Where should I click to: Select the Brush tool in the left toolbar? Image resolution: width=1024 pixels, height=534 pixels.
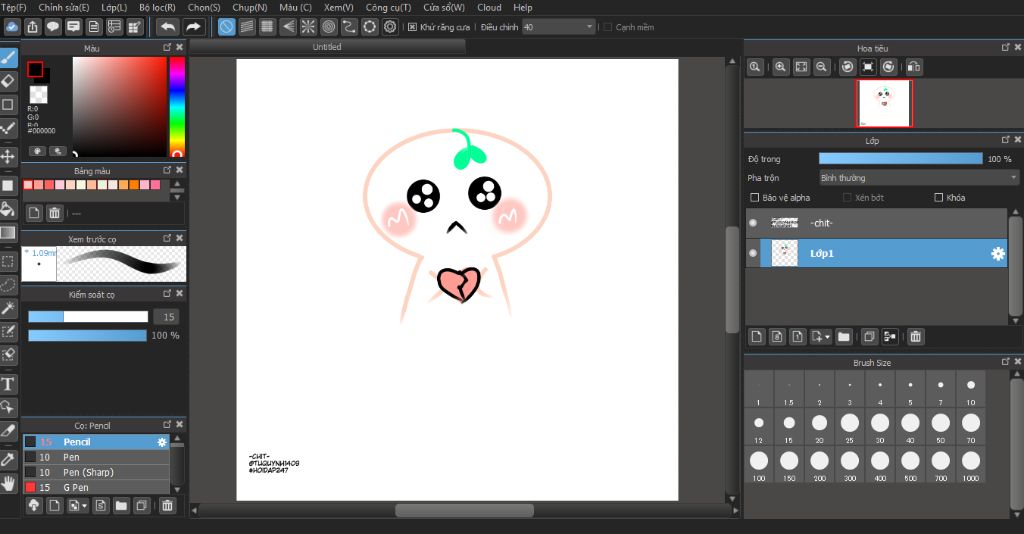point(8,57)
